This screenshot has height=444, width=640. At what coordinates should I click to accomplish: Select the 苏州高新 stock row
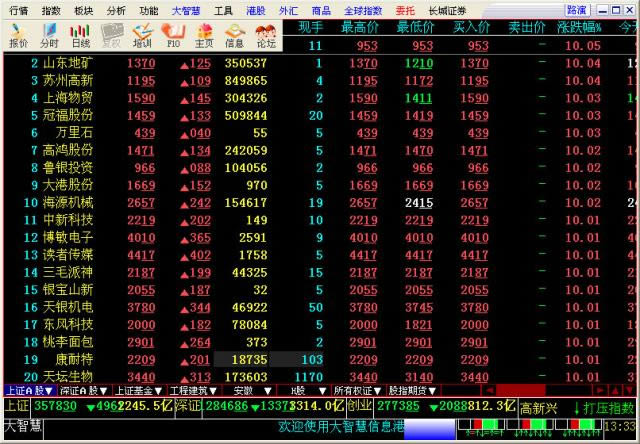[320, 81]
